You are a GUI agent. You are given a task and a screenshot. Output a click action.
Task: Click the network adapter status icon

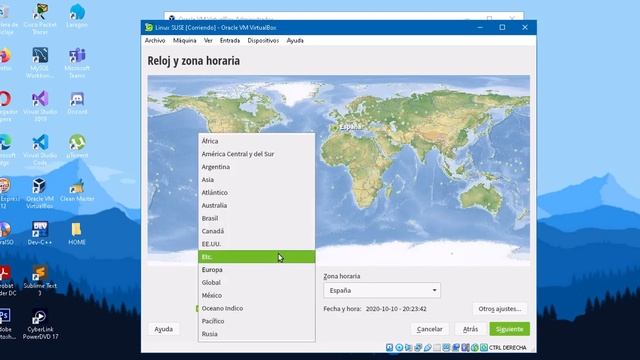tap(418, 347)
